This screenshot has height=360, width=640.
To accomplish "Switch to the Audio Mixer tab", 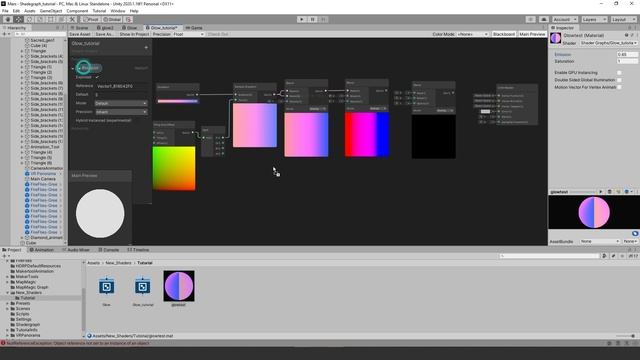I will pyautogui.click(x=76, y=250).
